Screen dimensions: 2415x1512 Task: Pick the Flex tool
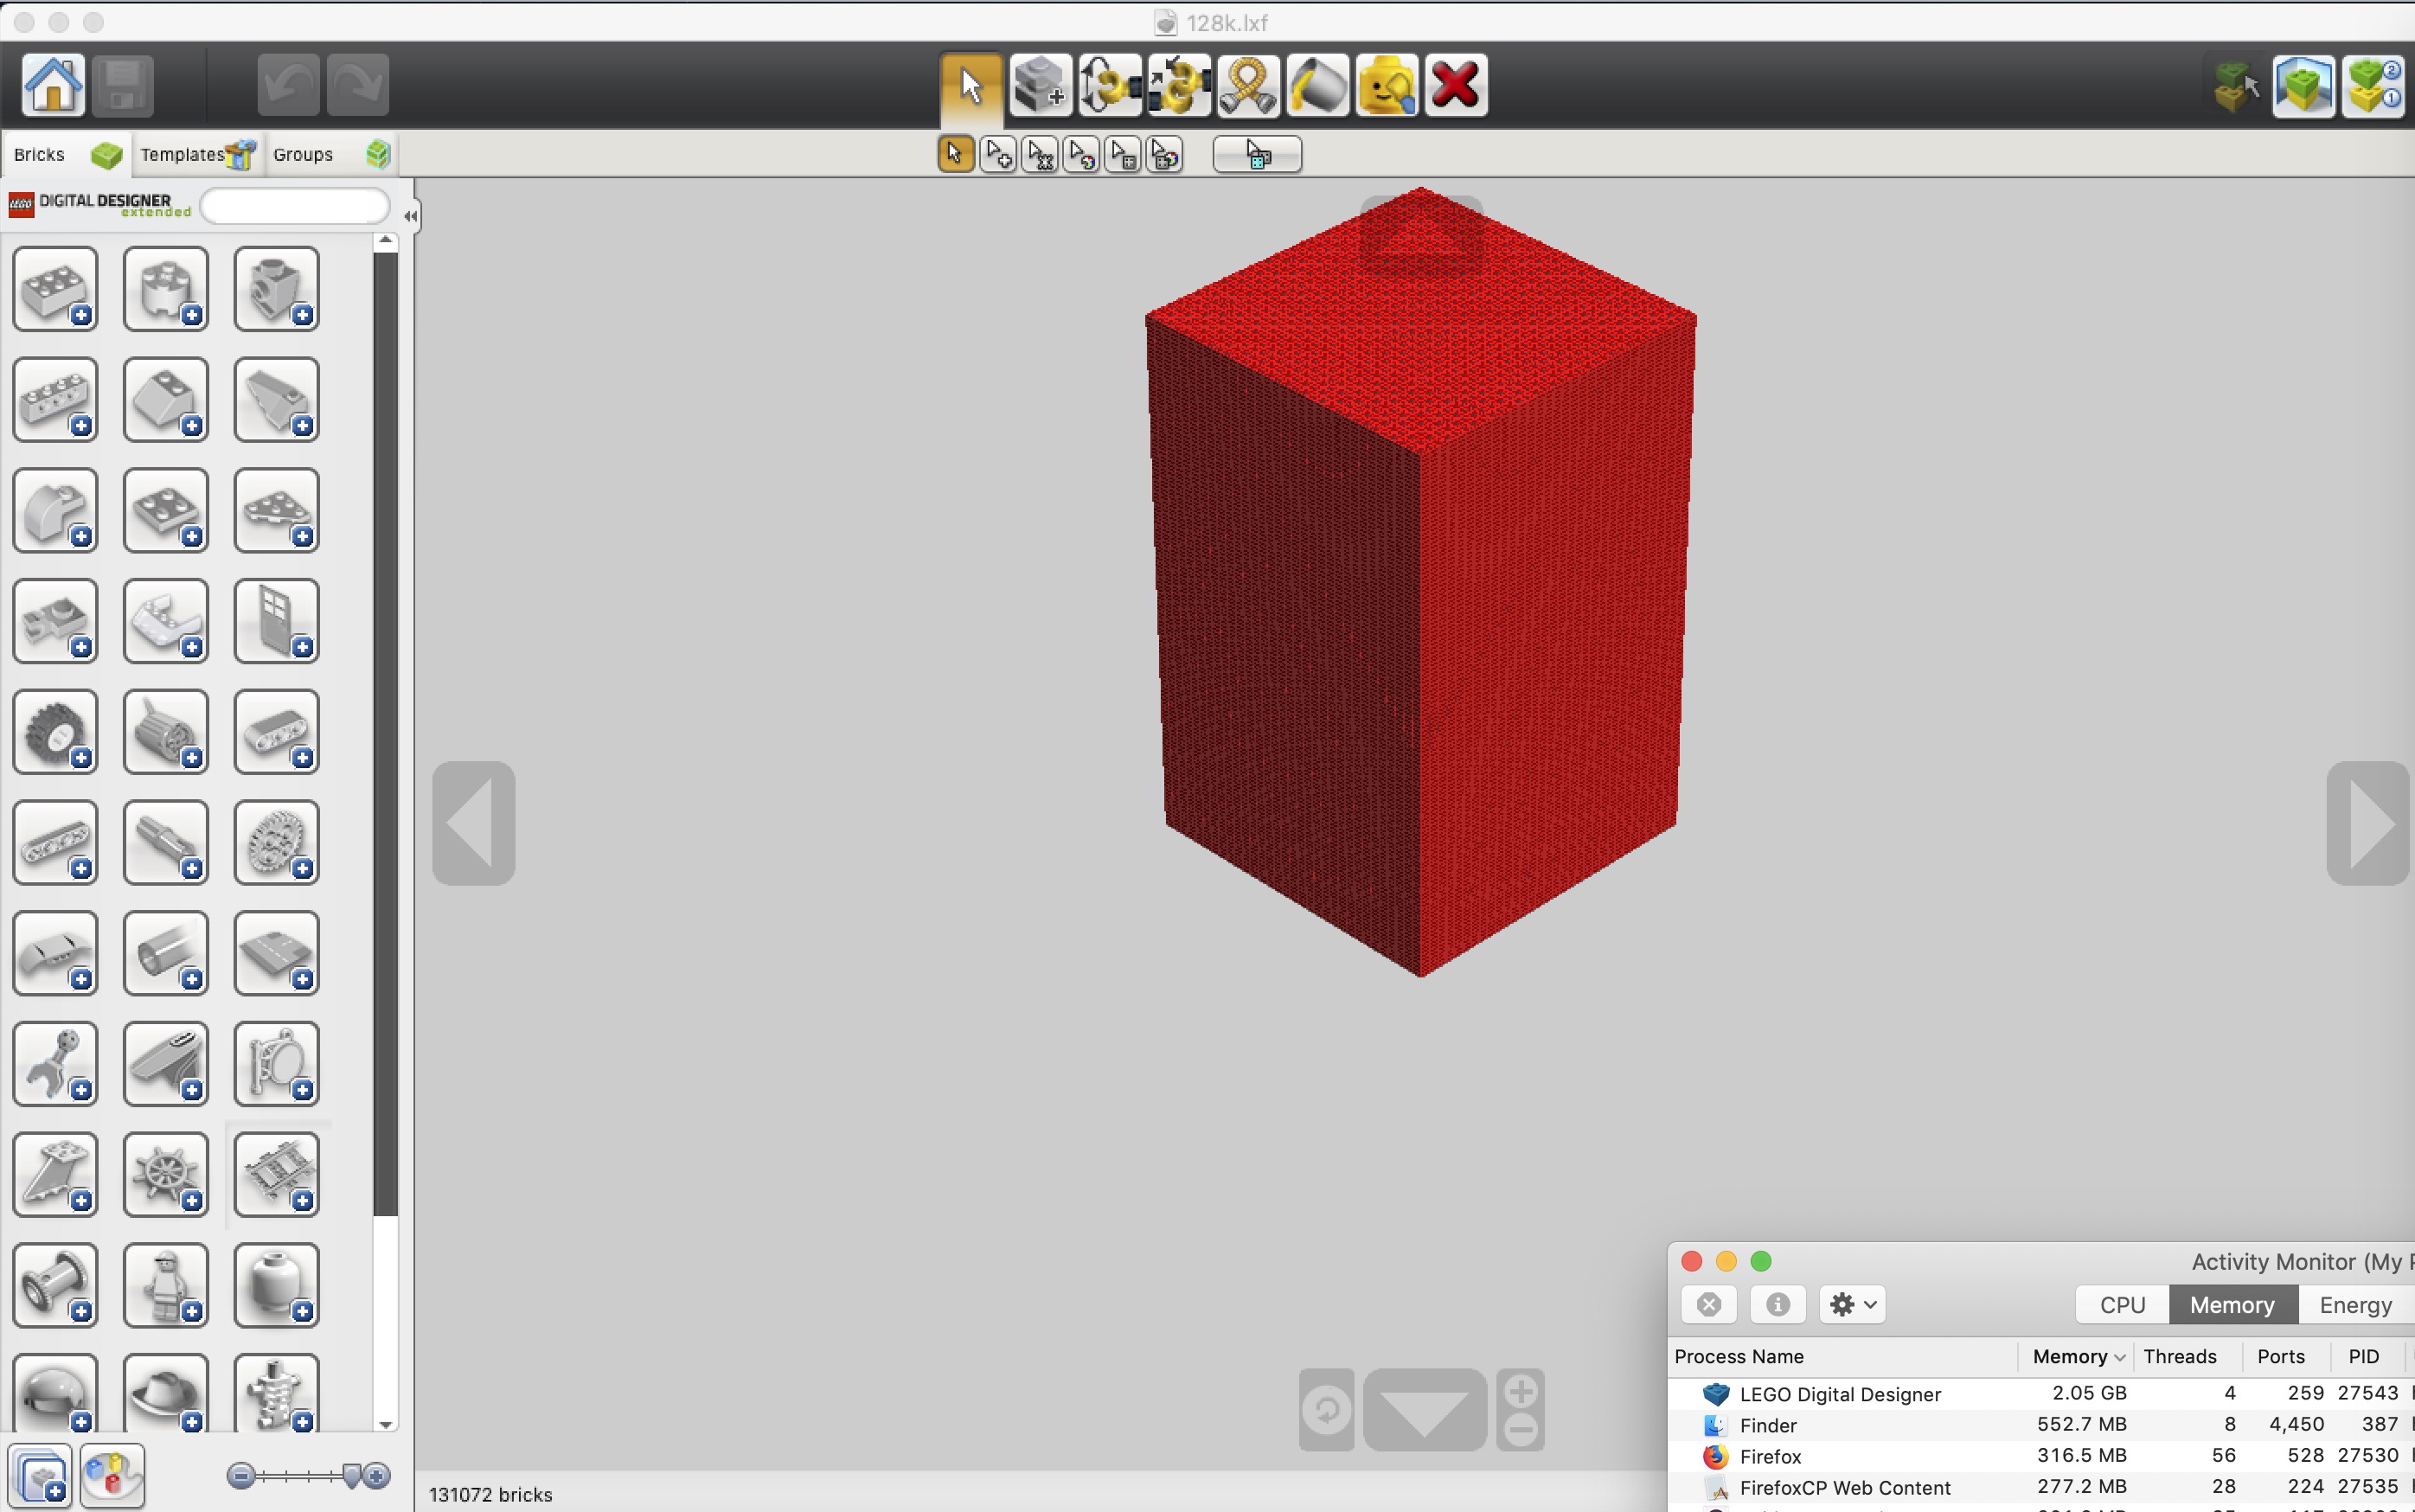coord(1248,85)
